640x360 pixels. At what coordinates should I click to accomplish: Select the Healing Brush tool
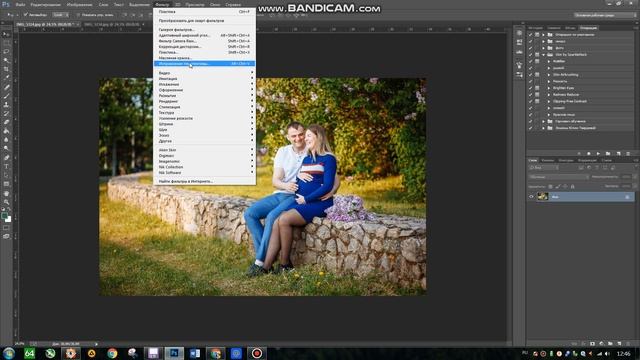pyautogui.click(x=6, y=87)
